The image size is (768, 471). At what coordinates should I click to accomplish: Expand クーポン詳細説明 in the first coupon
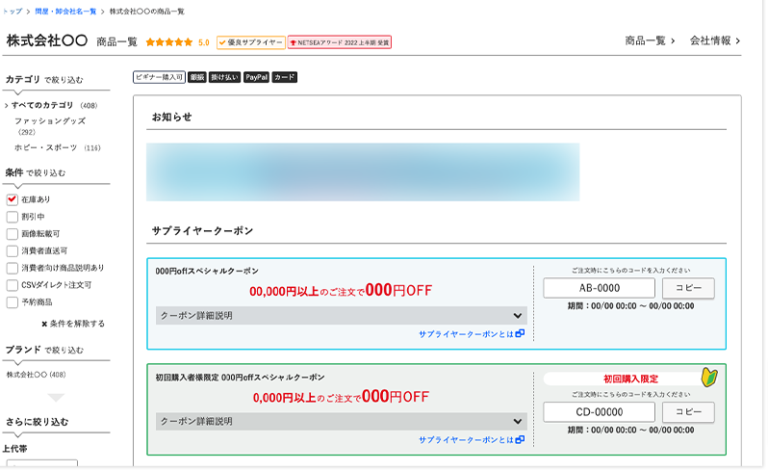342,315
